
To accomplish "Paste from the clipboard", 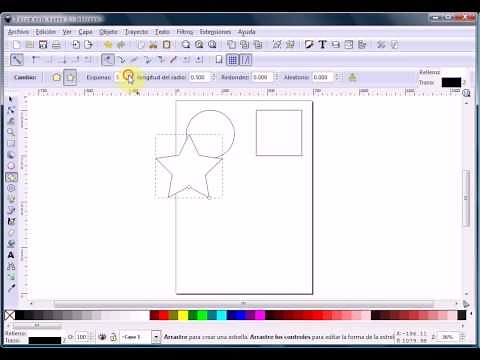I will (x=166, y=44).
